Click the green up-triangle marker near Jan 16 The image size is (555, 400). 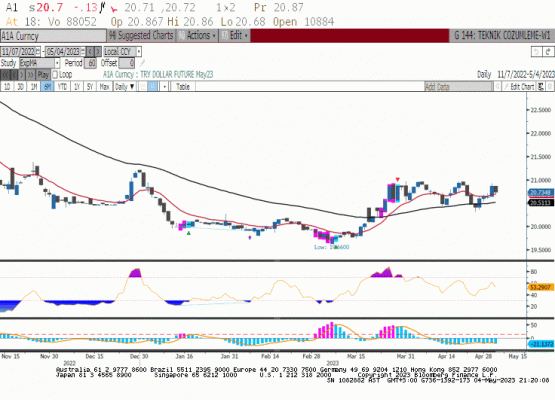(189, 233)
